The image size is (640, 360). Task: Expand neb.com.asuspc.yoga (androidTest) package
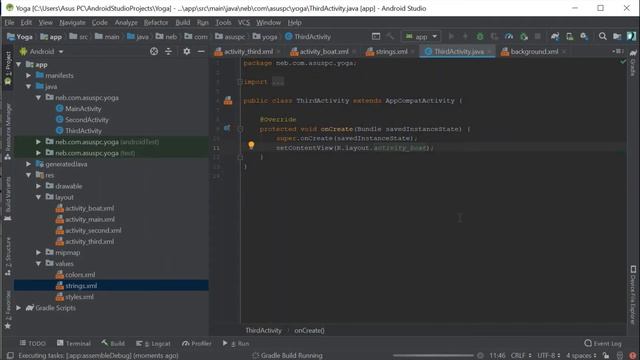tap(38, 142)
